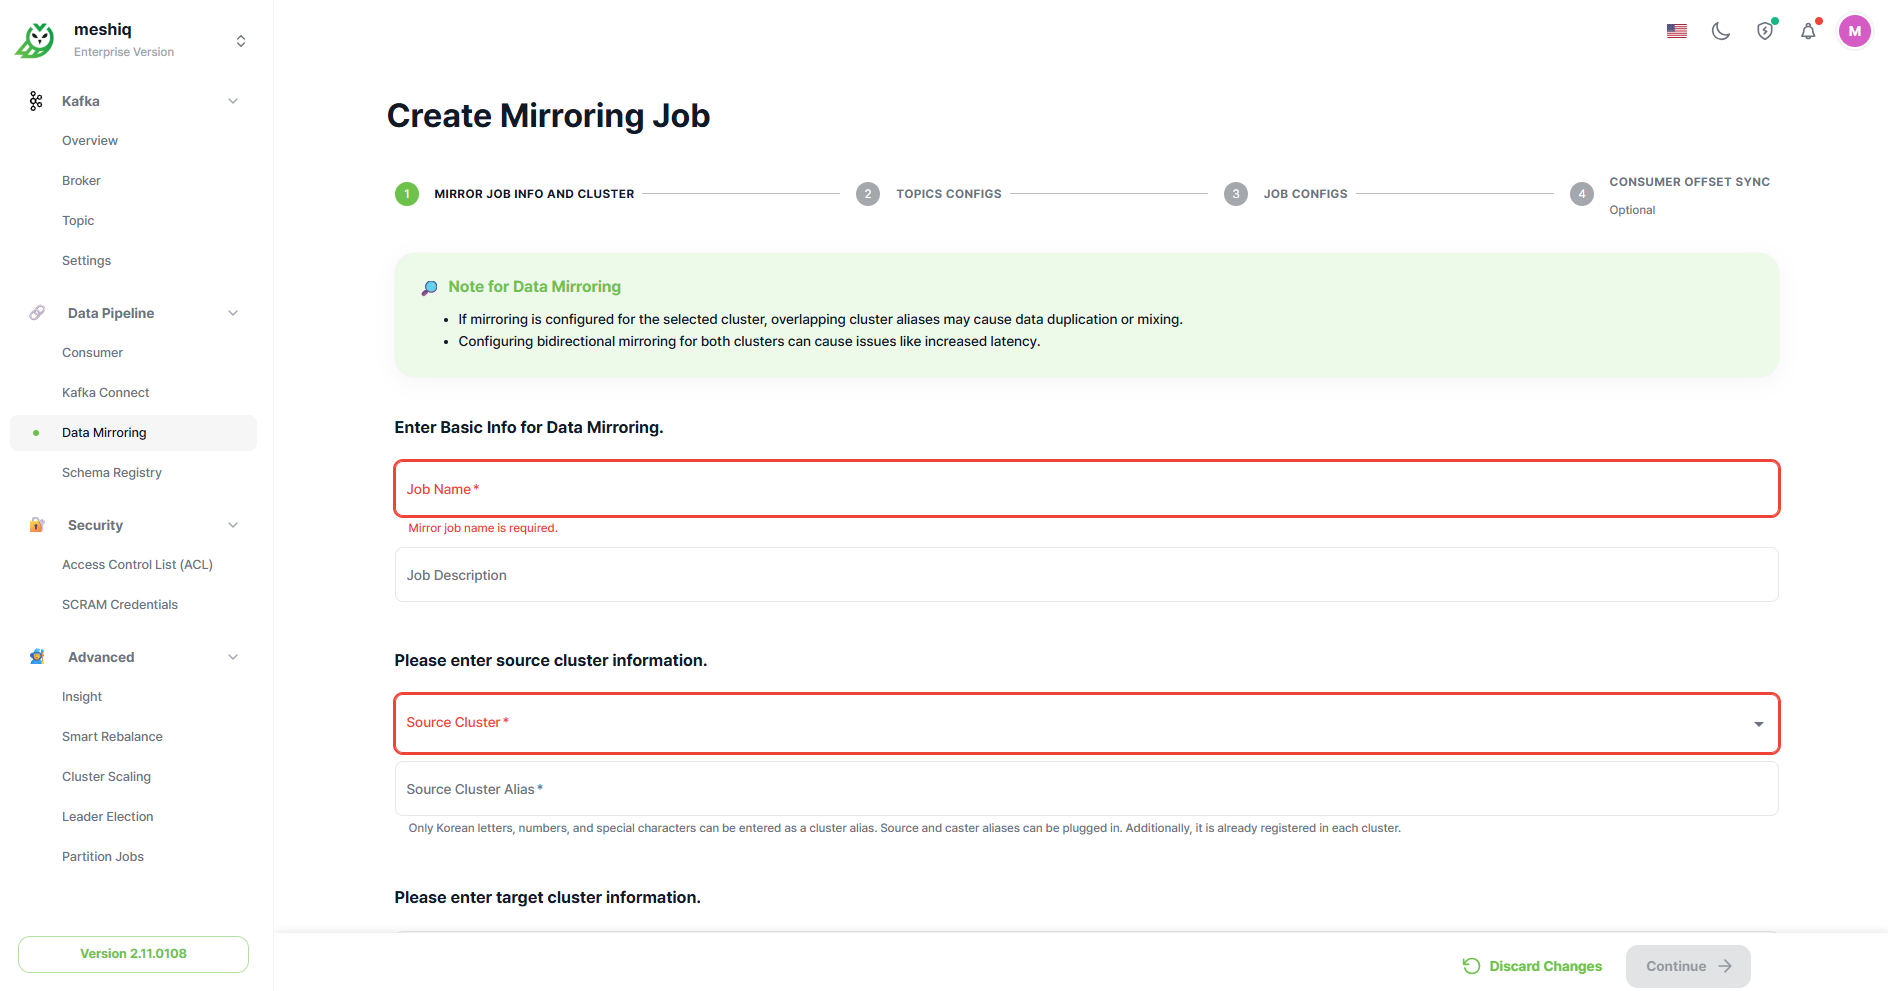The width and height of the screenshot is (1888, 991).
Task: Collapse the Security menu section
Action: (x=233, y=525)
